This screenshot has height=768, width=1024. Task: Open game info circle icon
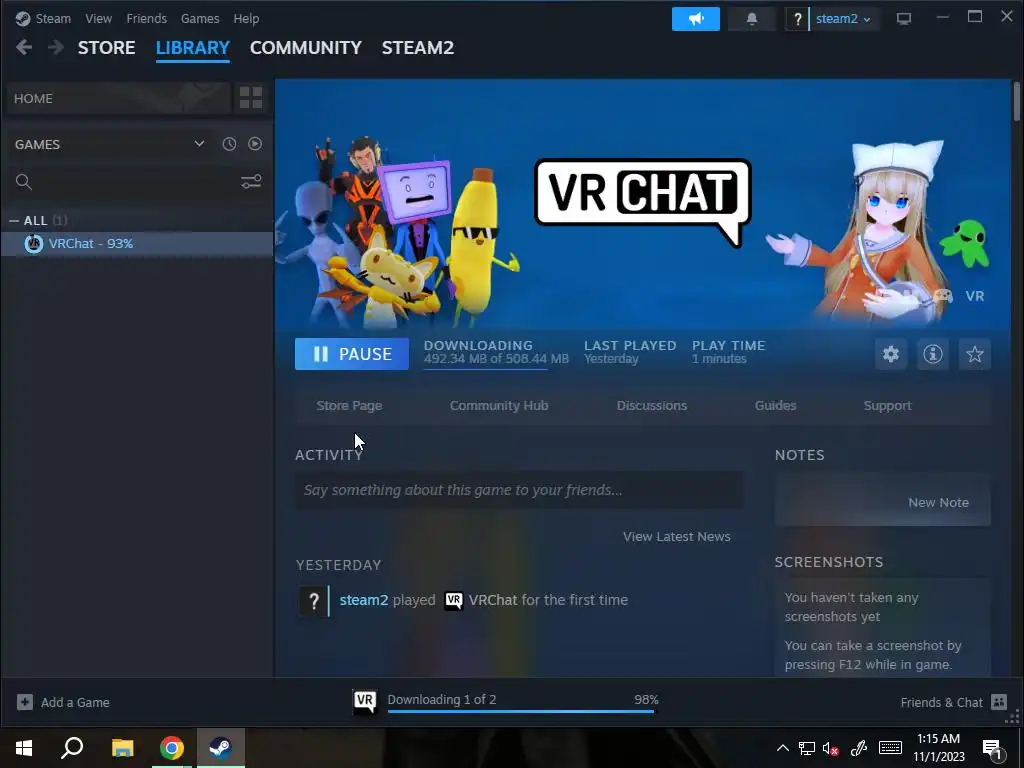pyautogui.click(x=933, y=354)
